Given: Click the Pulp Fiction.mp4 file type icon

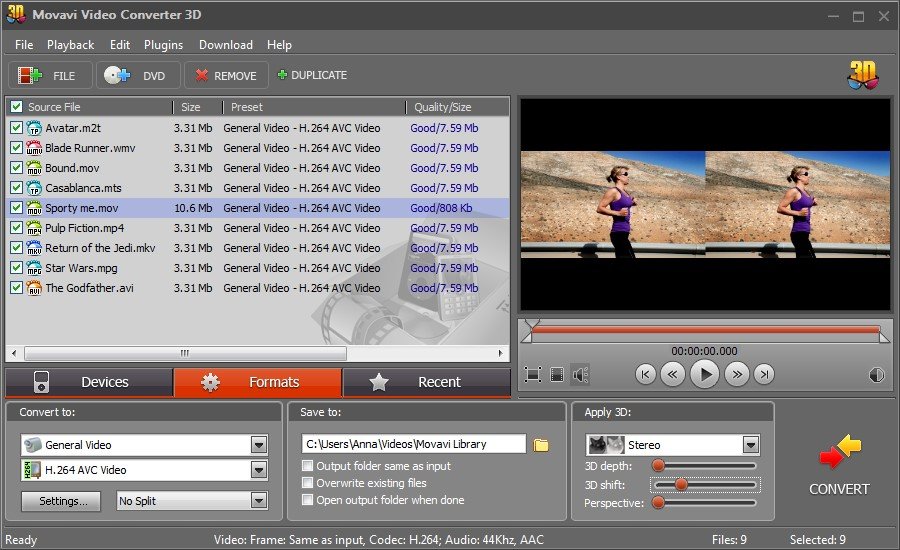Looking at the screenshot, I should point(34,228).
